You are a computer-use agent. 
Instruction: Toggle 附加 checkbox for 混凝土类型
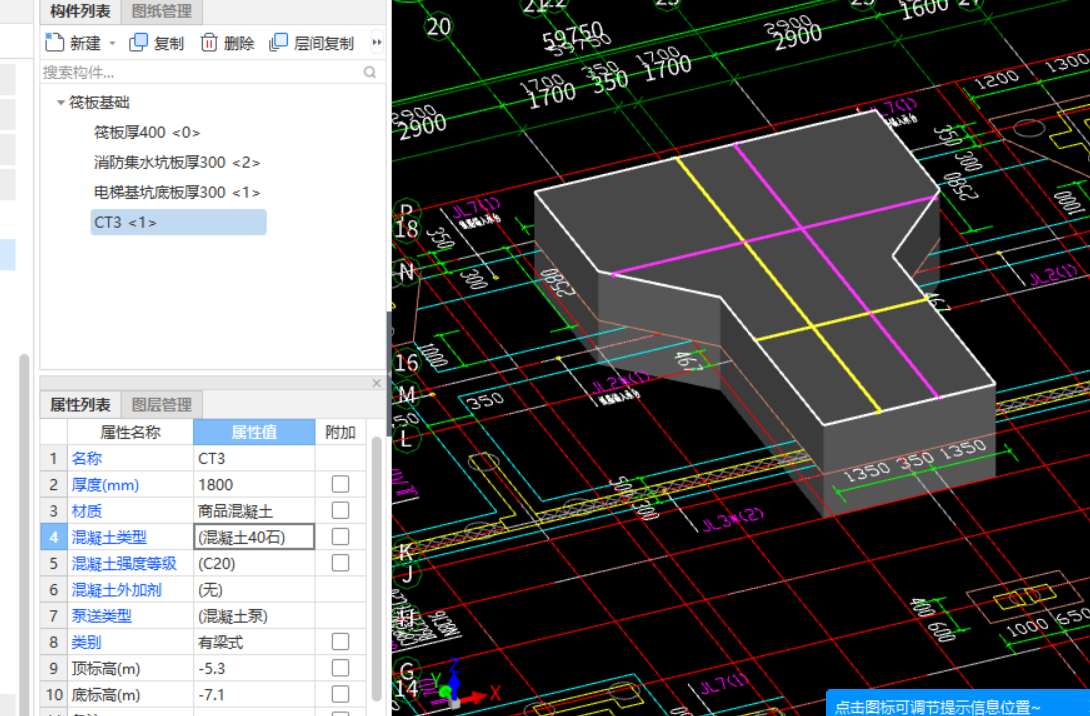(340, 537)
